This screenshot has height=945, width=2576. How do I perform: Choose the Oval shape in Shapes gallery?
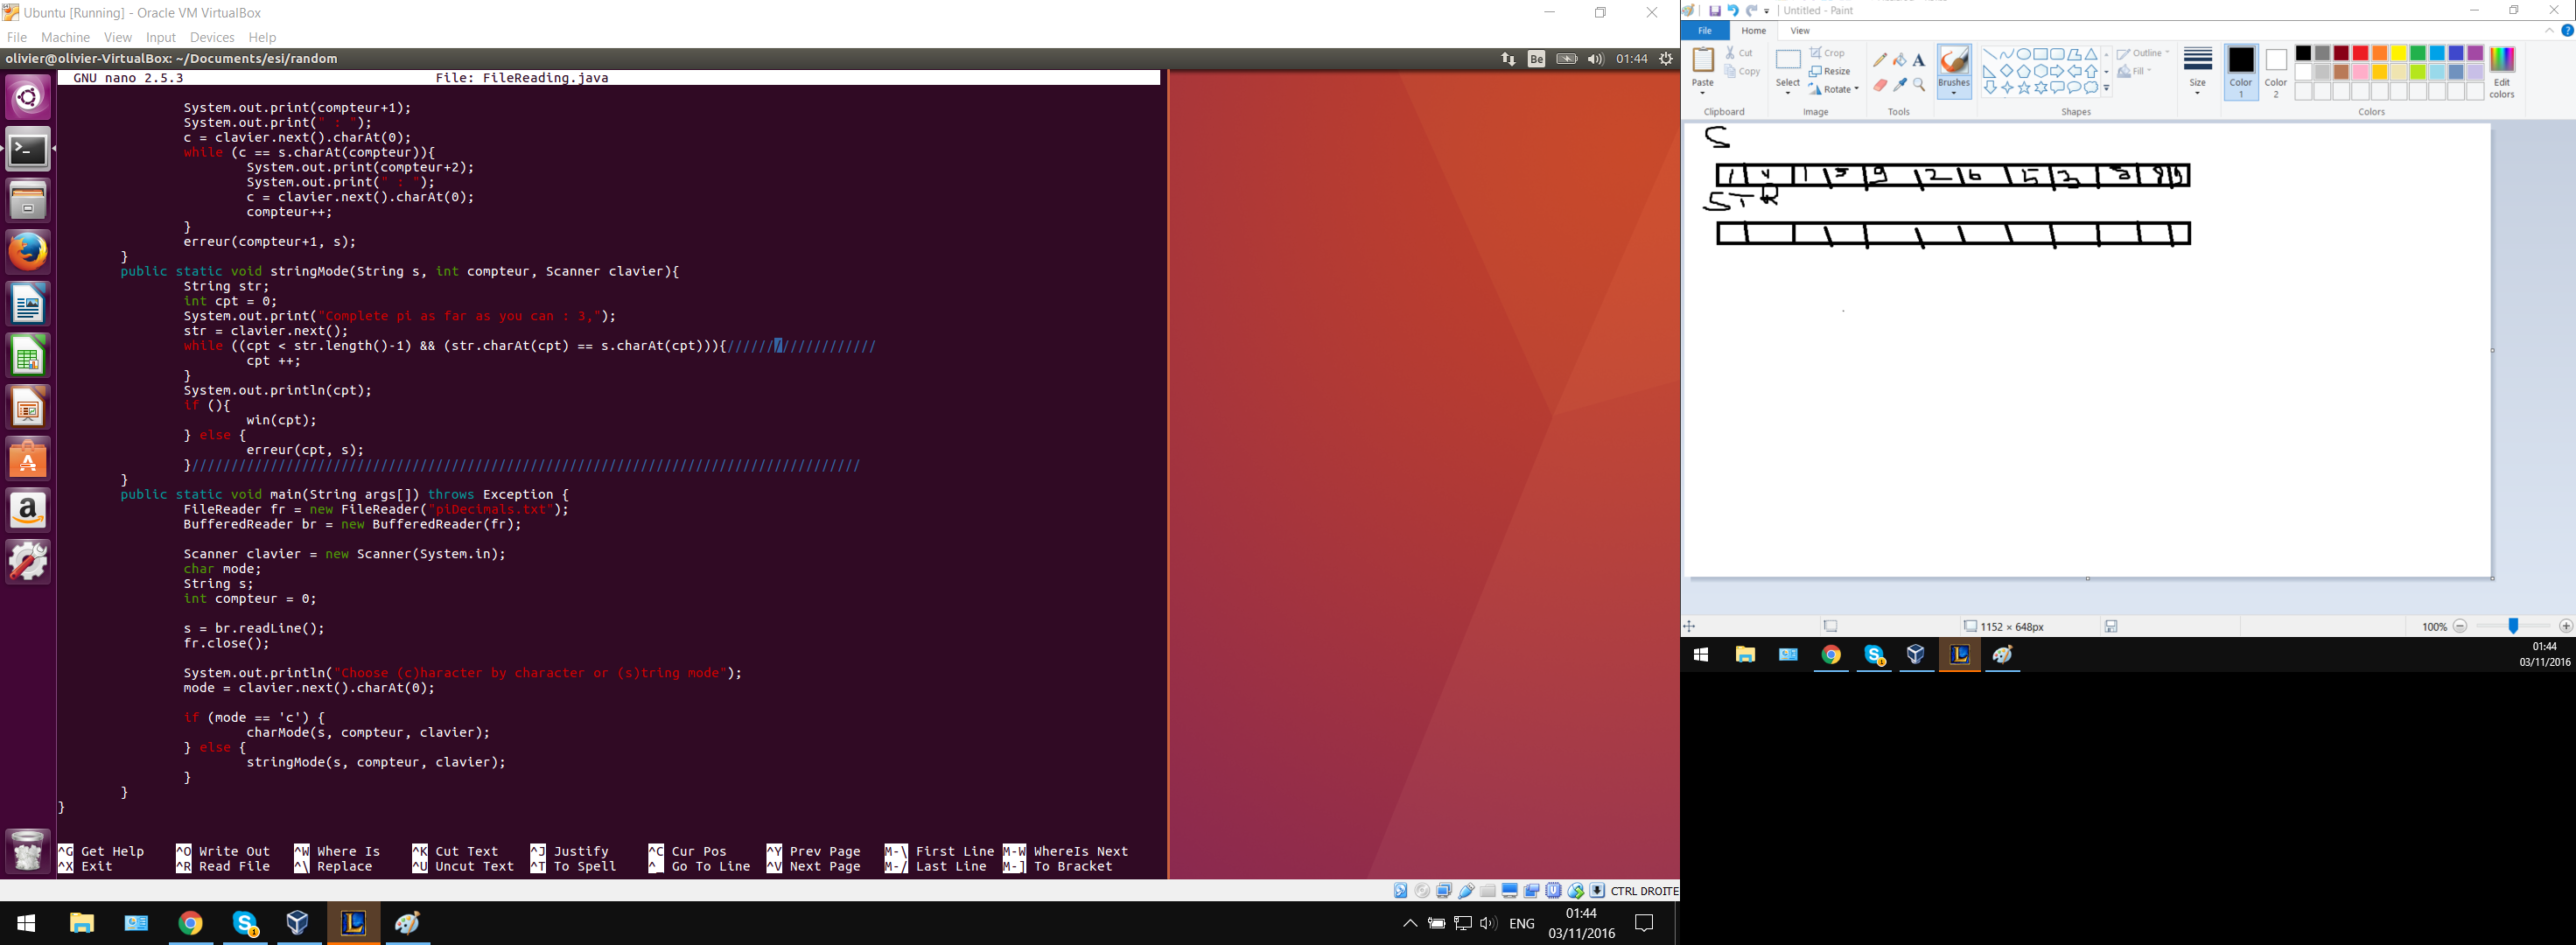[2023, 55]
